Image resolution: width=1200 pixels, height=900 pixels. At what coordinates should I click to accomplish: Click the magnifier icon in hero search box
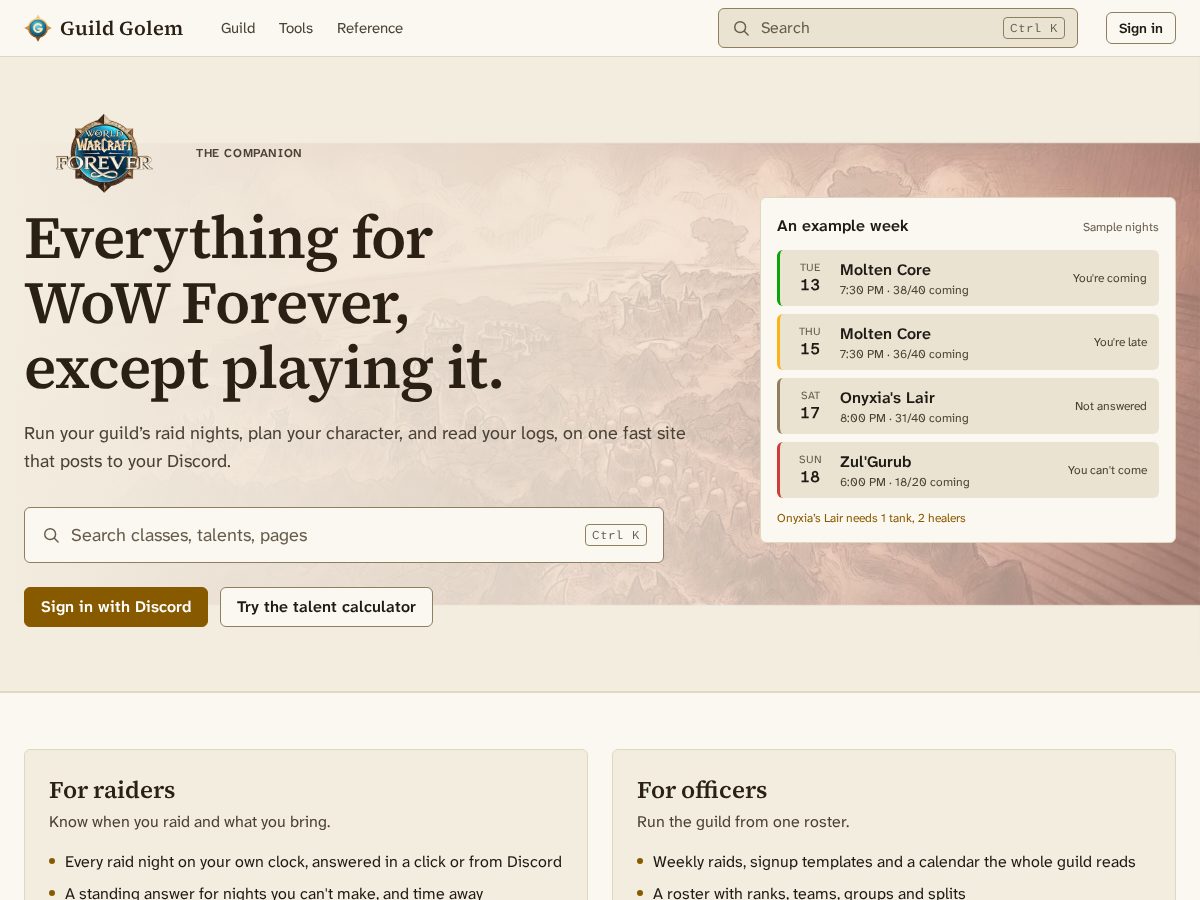[x=51, y=535]
